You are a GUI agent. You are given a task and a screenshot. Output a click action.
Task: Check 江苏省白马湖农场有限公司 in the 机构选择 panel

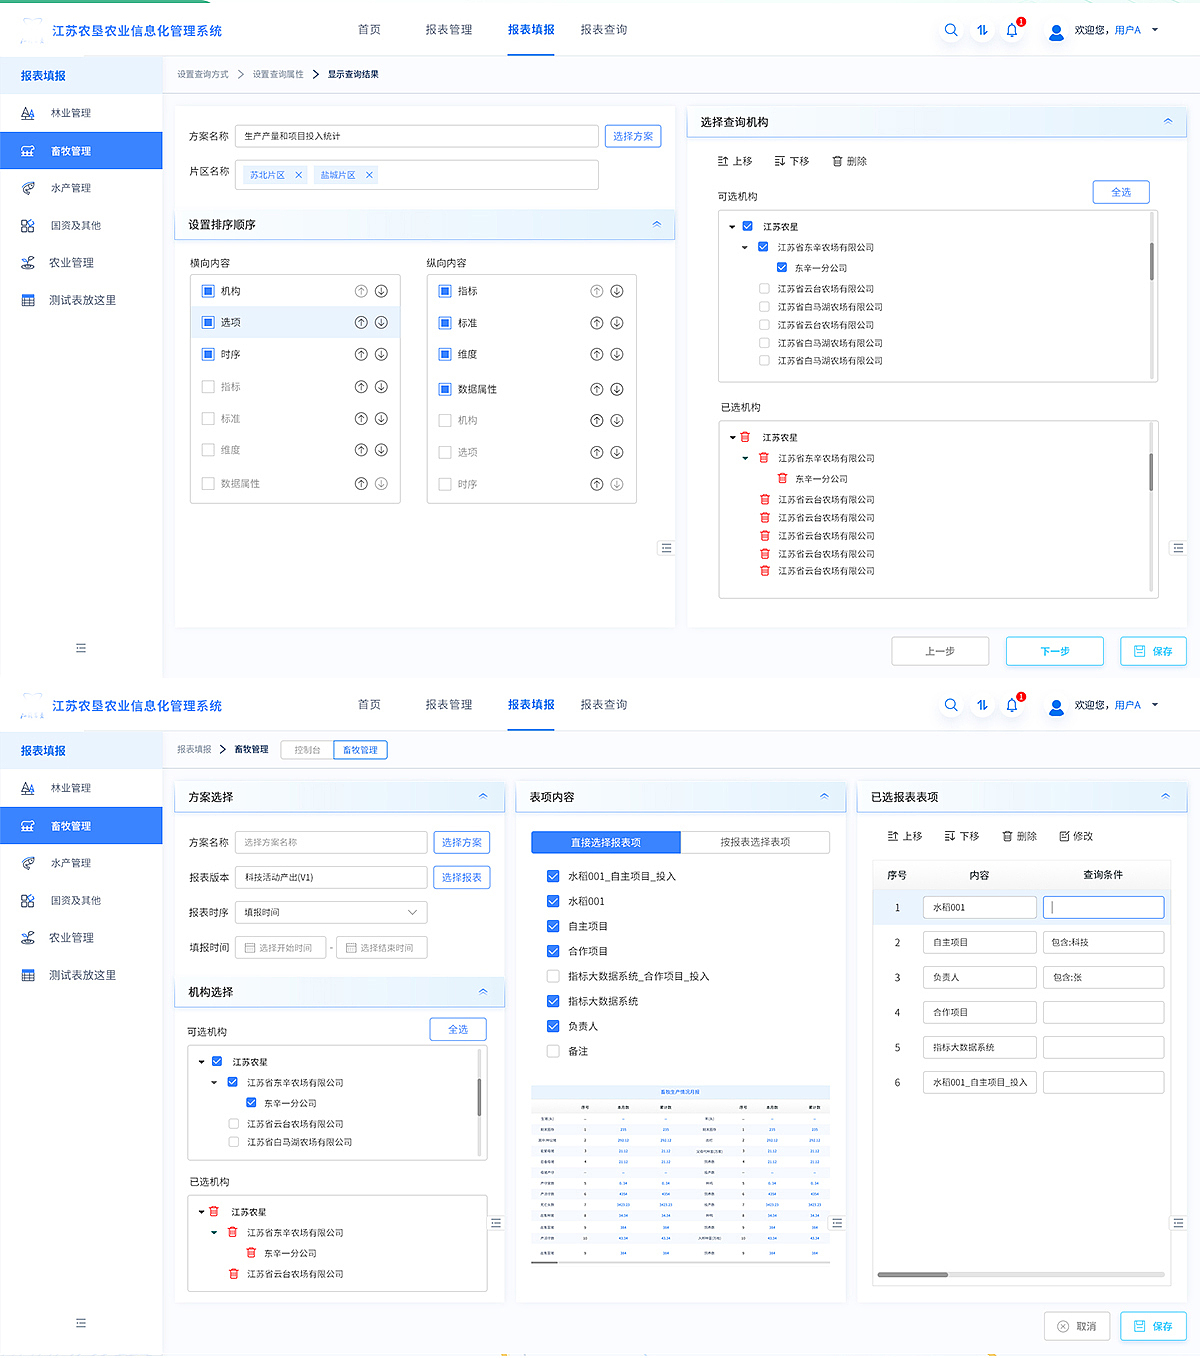[x=234, y=1142]
